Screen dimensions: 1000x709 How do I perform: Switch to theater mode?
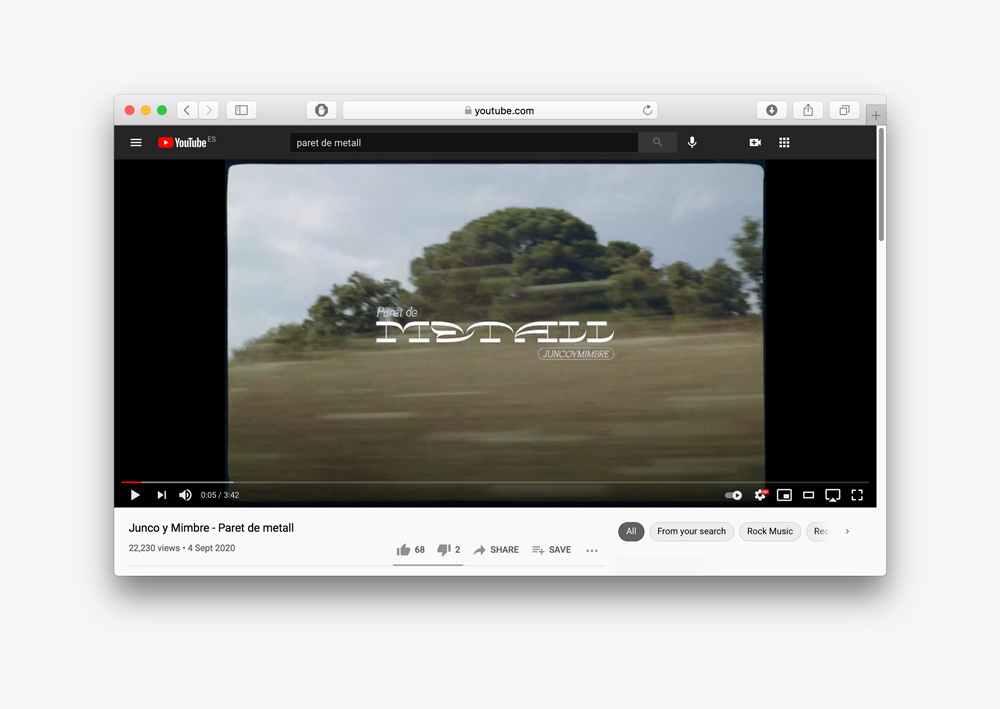click(809, 495)
